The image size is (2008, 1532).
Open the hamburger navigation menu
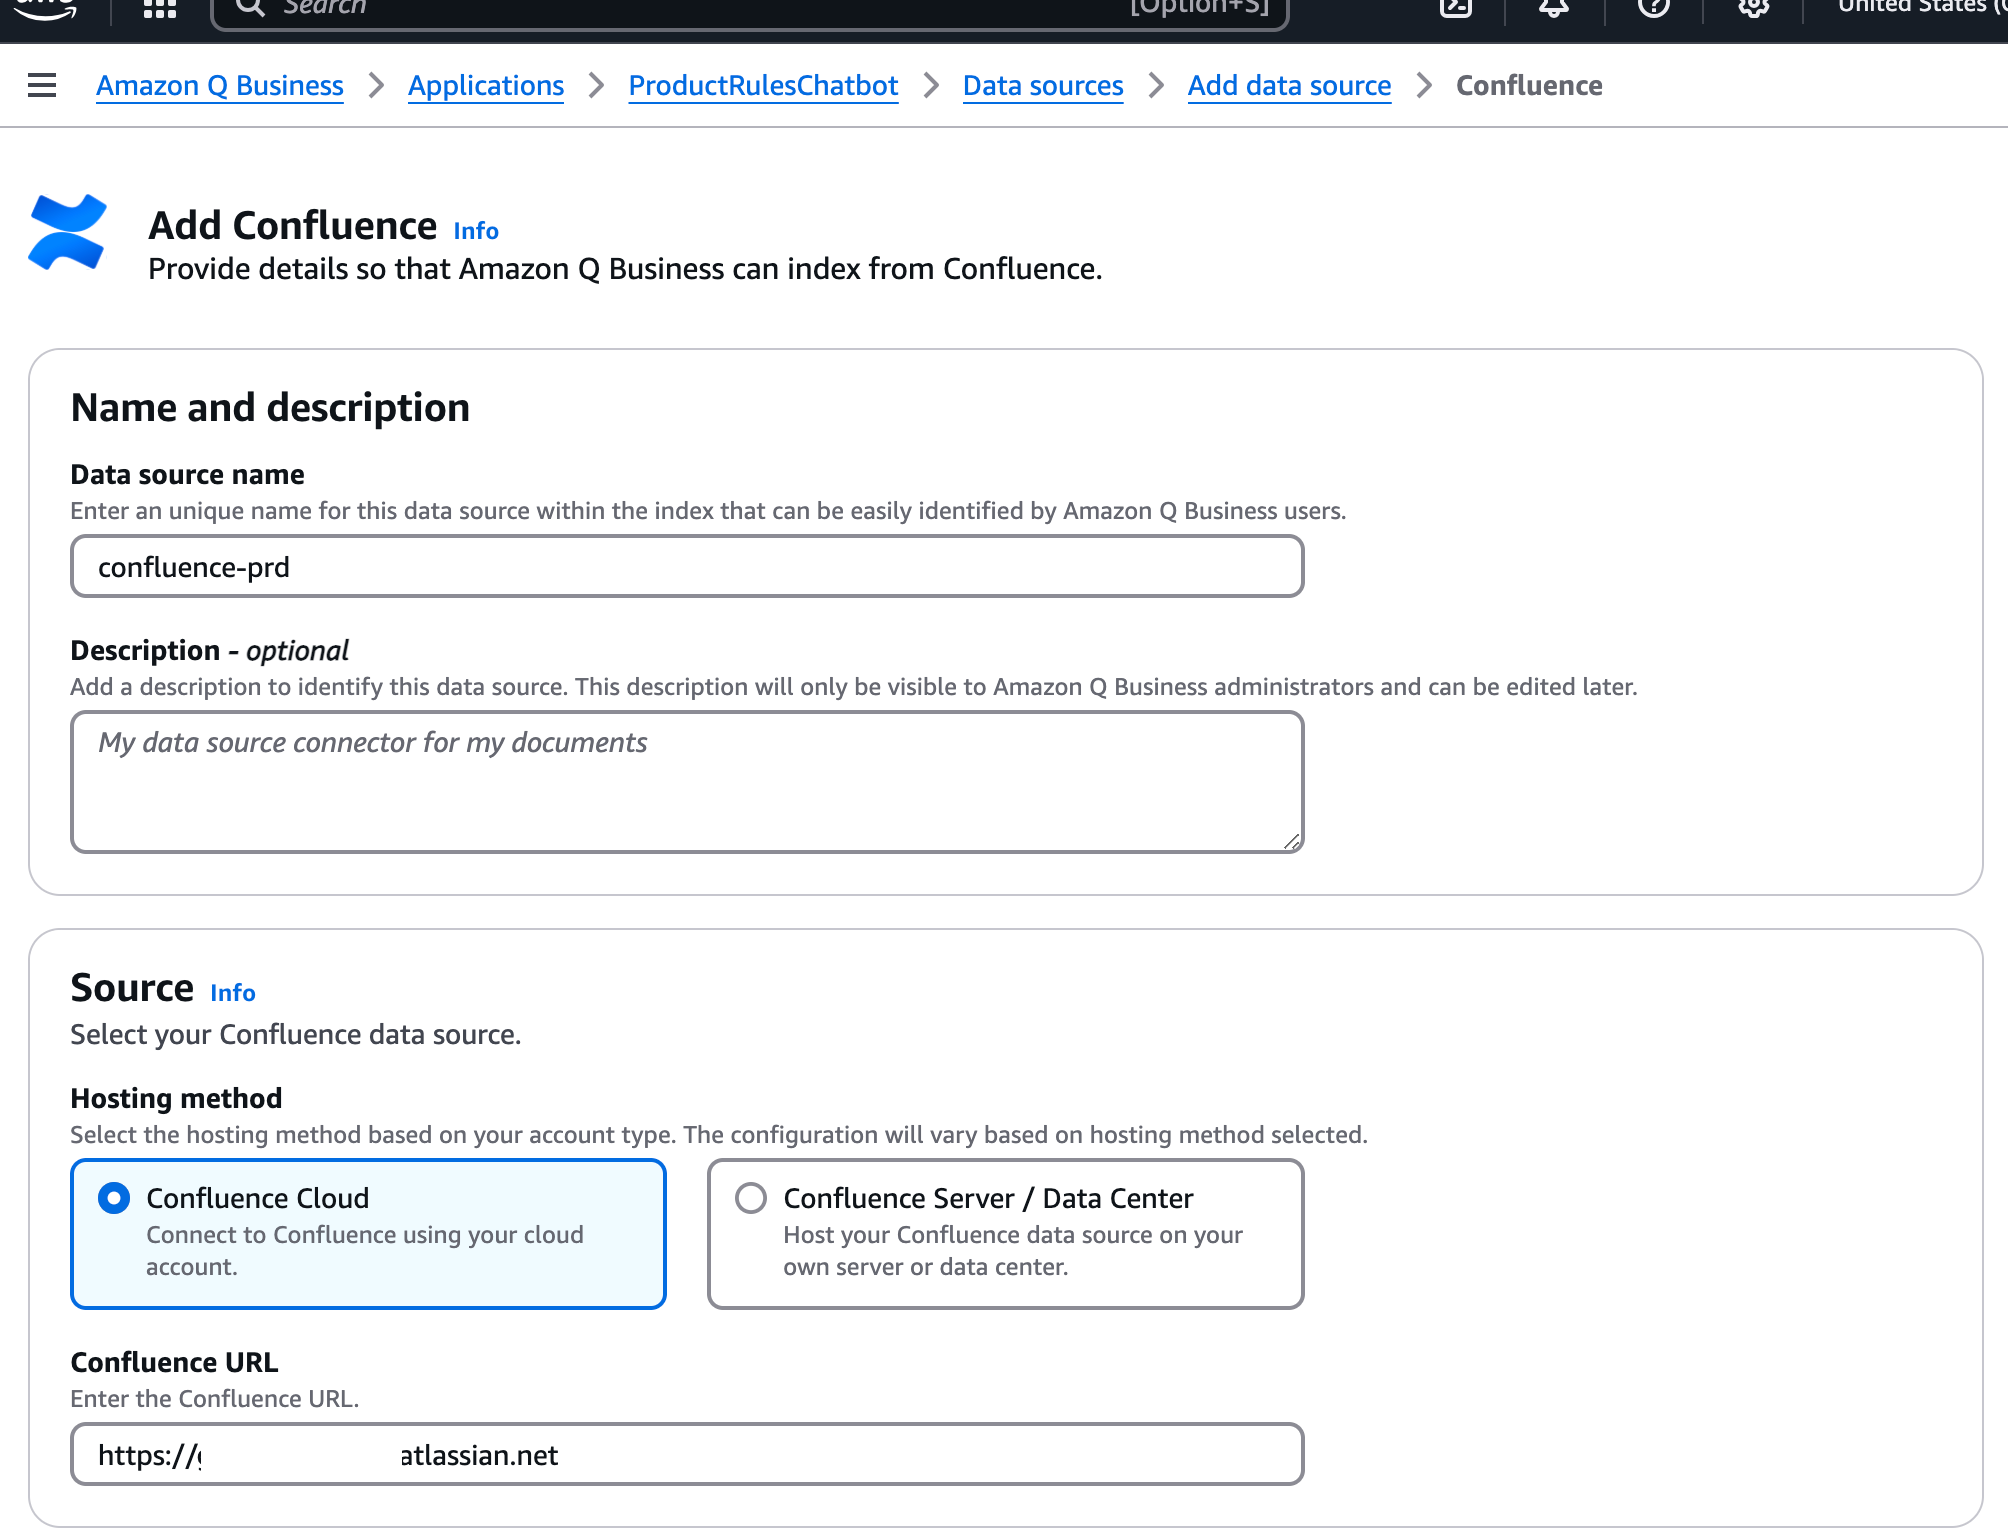point(42,86)
